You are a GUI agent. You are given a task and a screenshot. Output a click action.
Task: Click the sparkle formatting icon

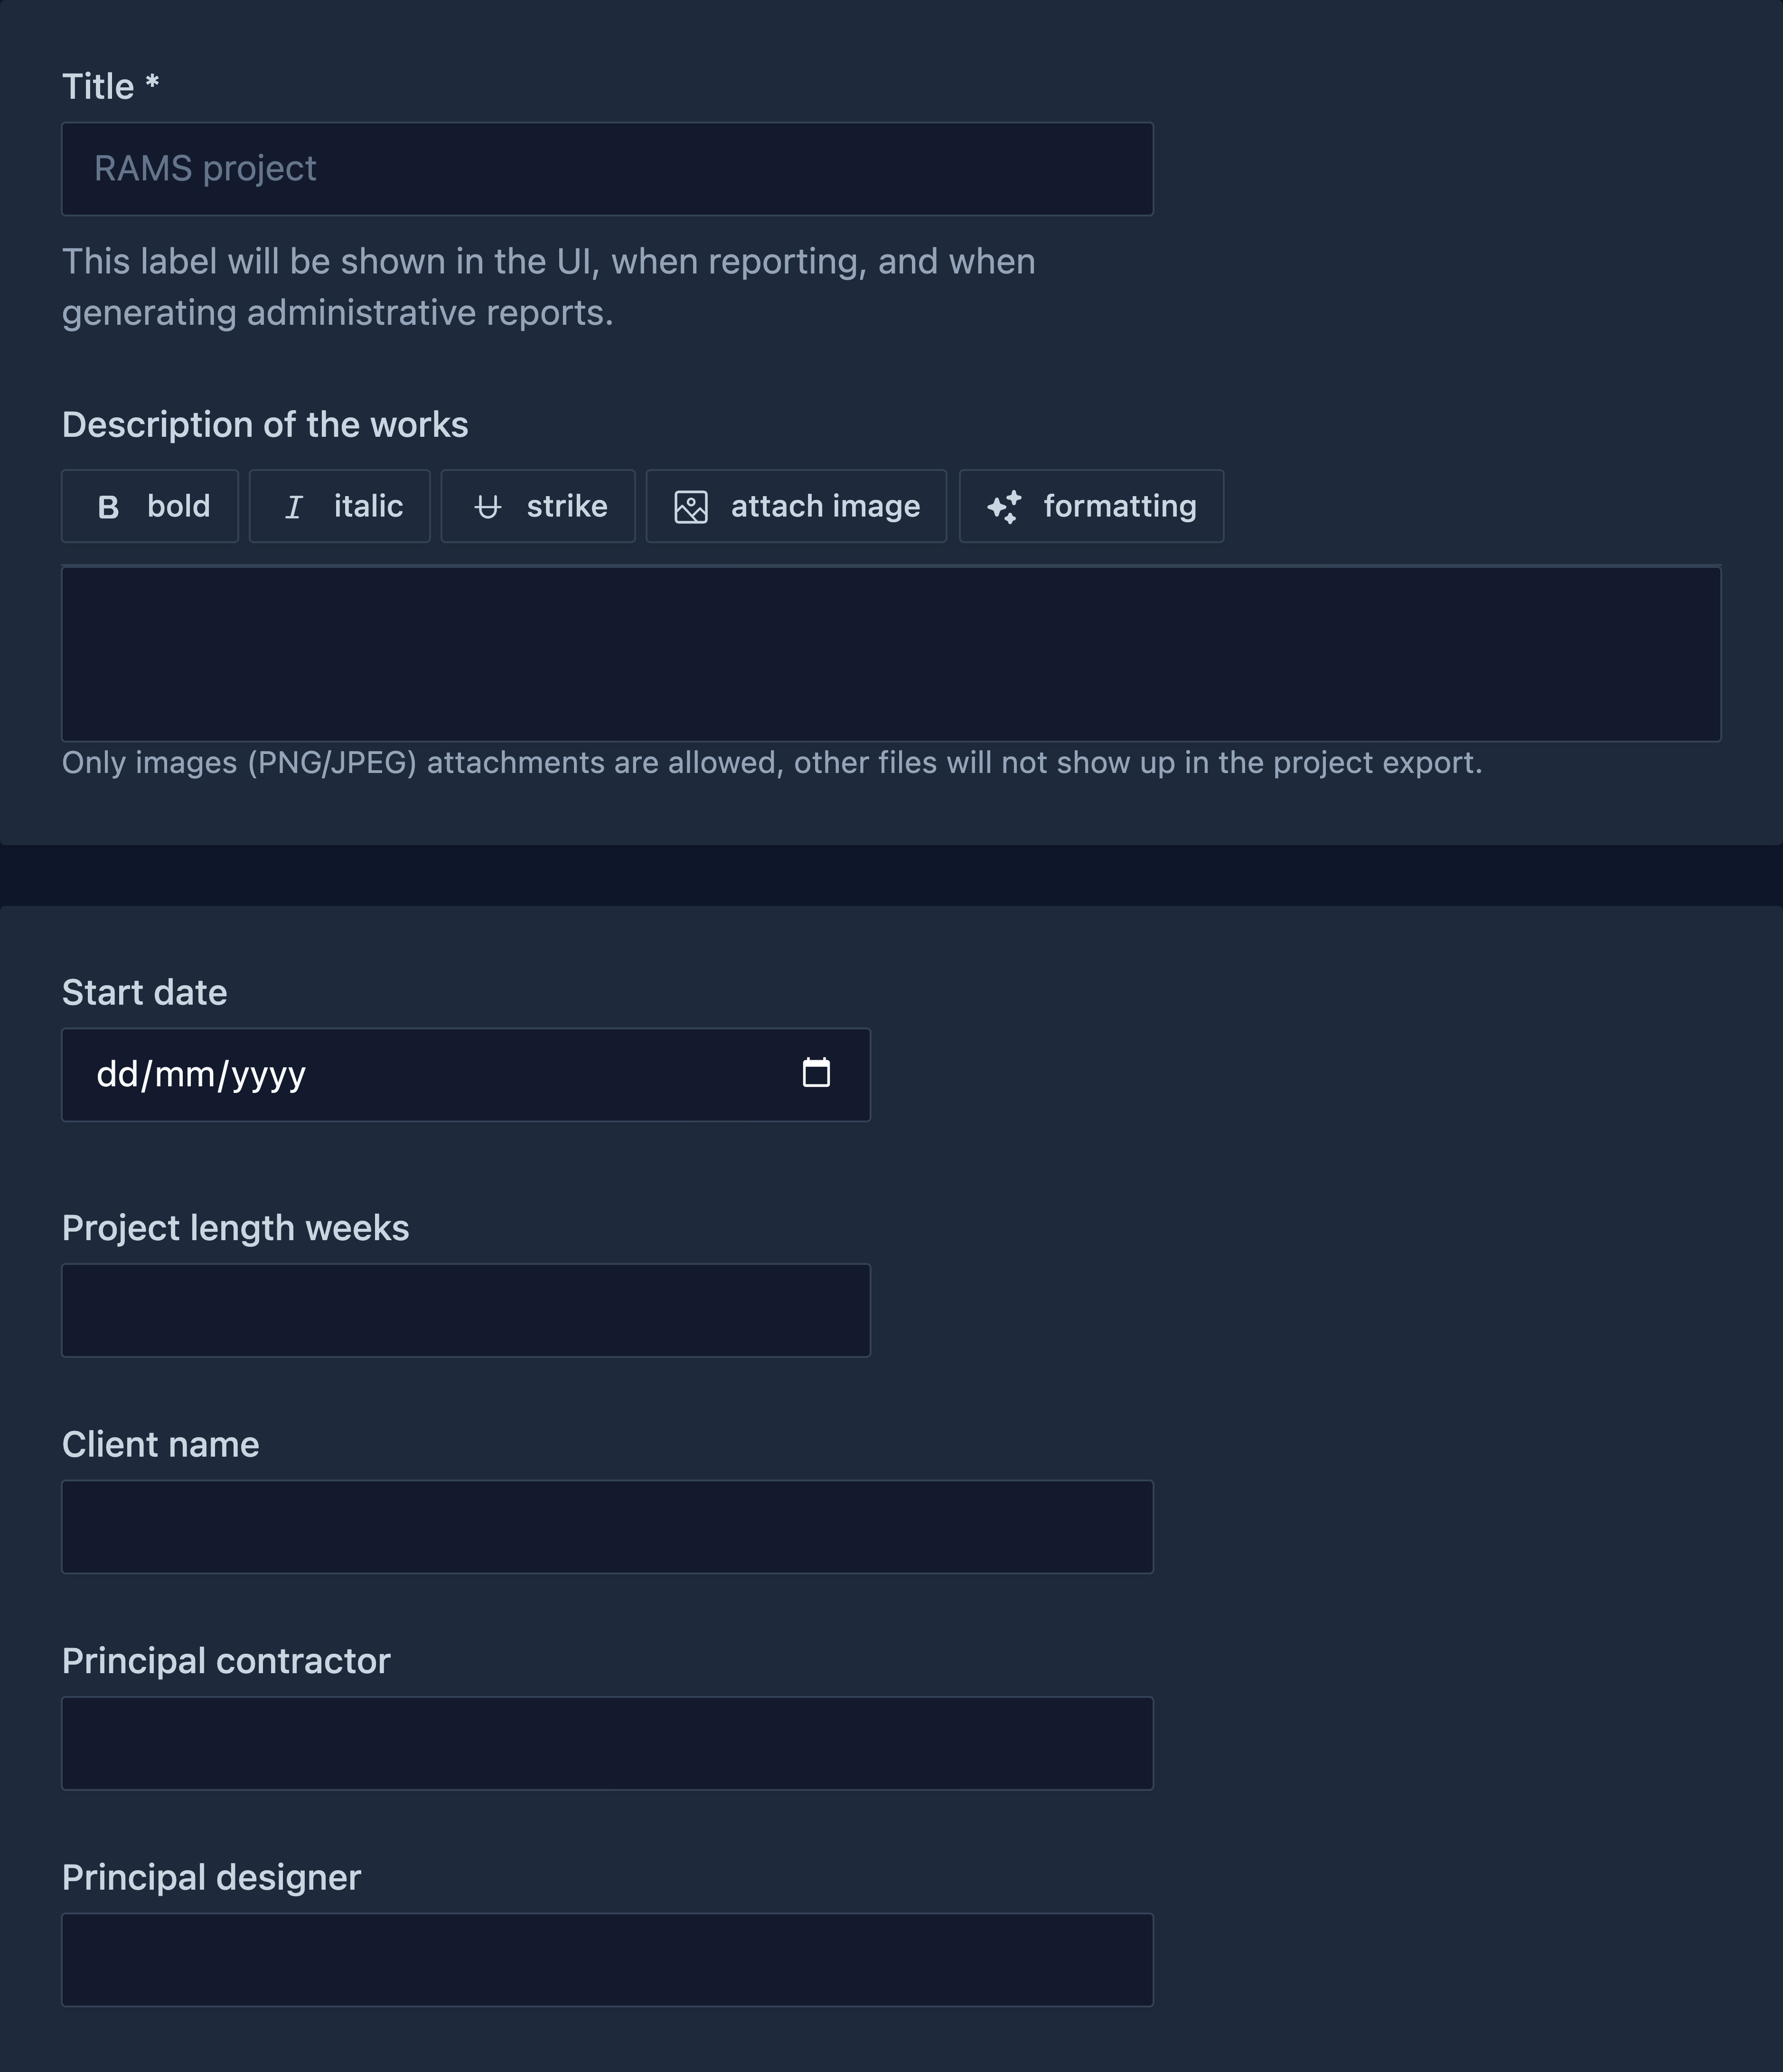click(x=1004, y=507)
